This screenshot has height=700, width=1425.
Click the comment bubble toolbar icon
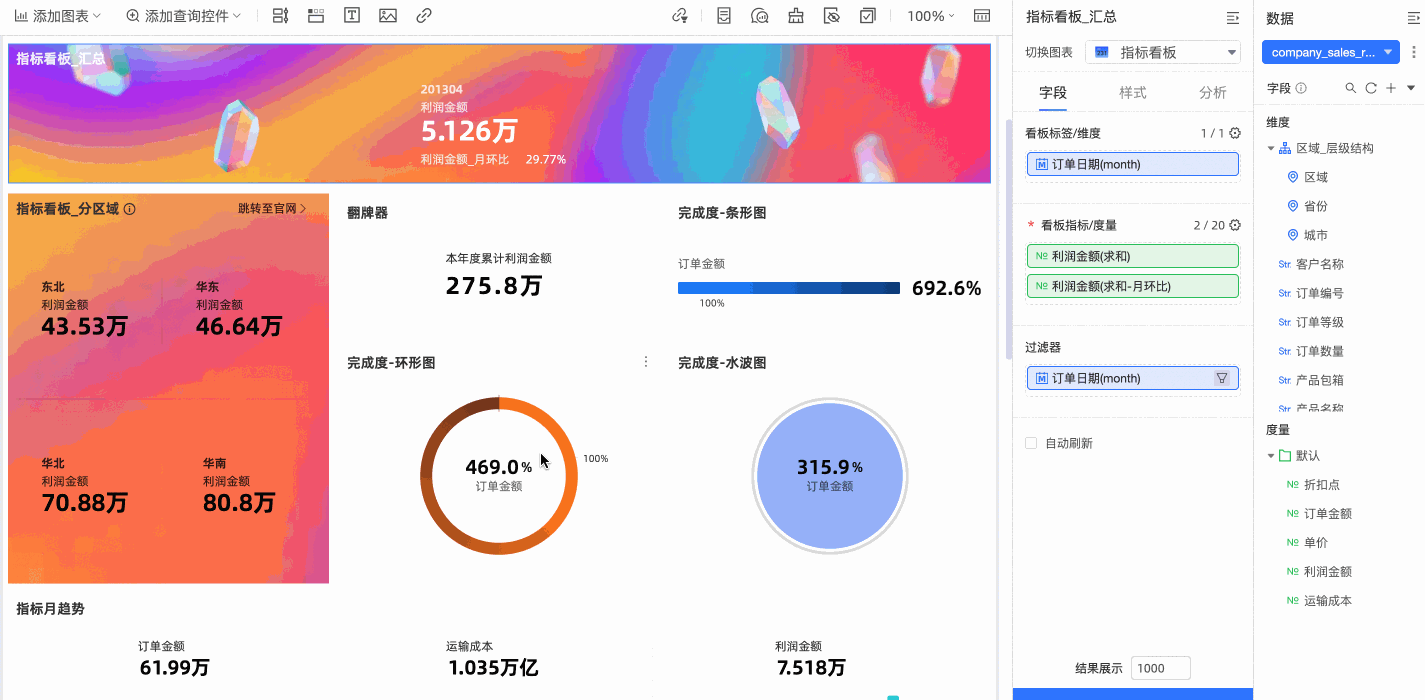tap(760, 16)
